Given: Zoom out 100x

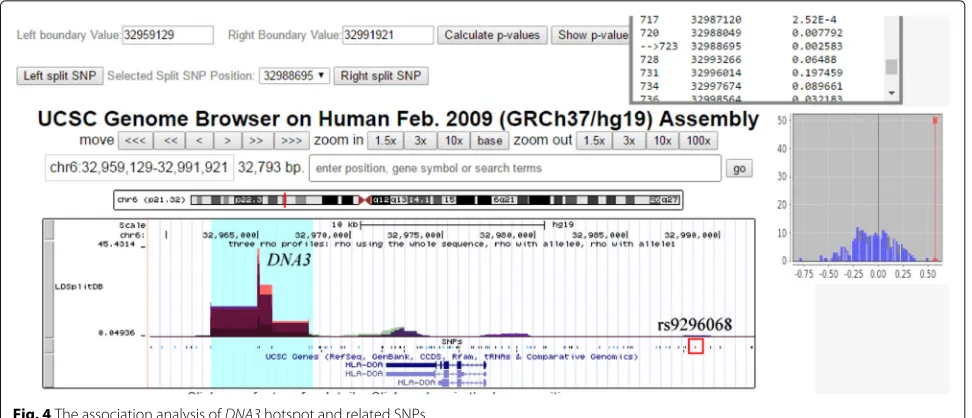Looking at the screenshot, I should (699, 141).
